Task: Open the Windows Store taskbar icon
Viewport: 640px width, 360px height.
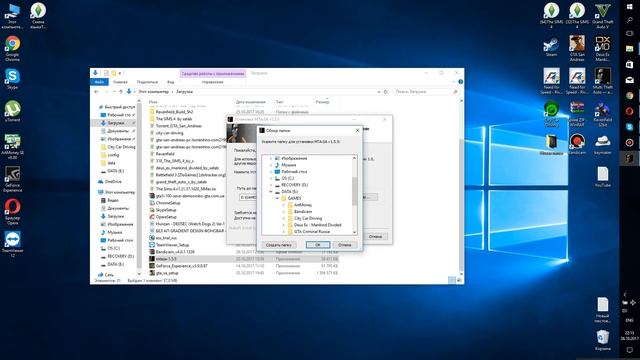Action: (x=629, y=64)
